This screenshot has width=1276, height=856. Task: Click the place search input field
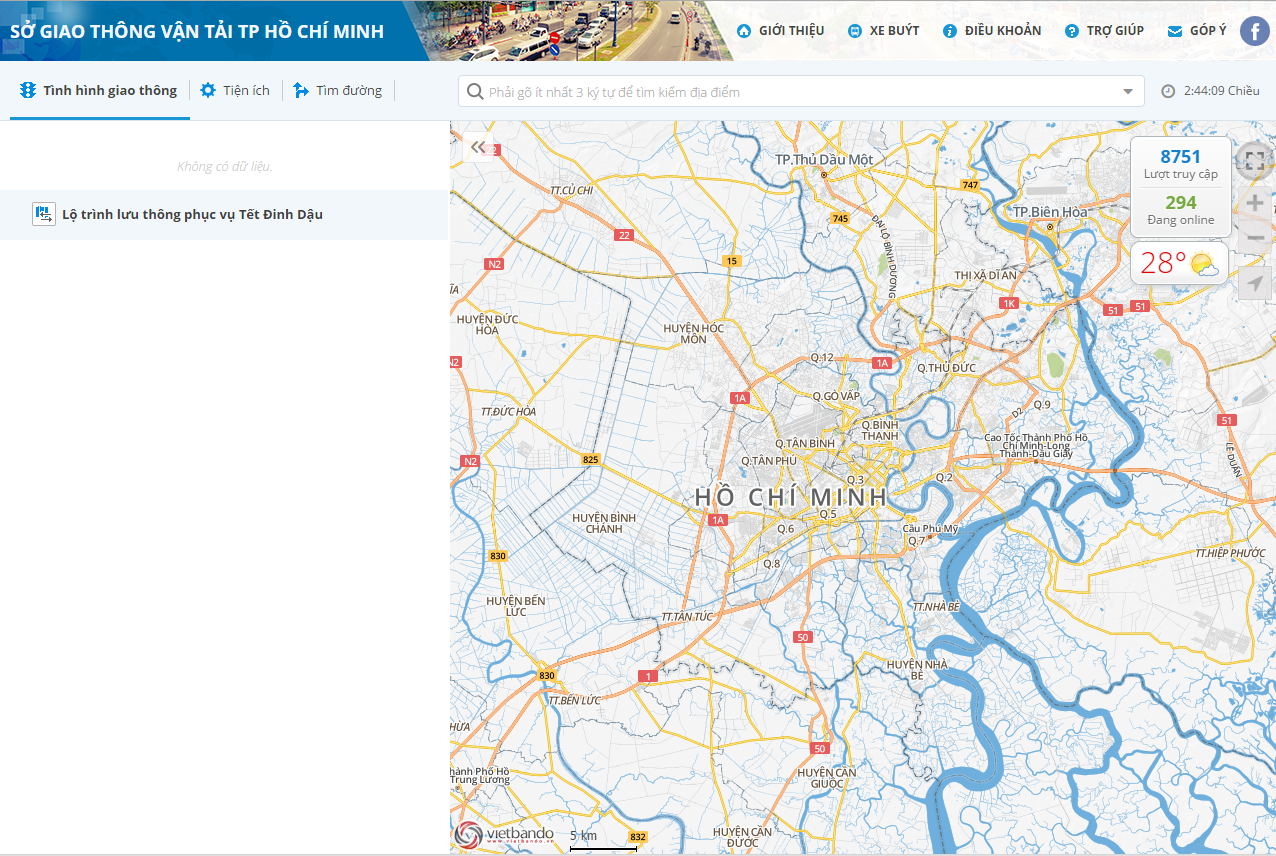tap(801, 92)
